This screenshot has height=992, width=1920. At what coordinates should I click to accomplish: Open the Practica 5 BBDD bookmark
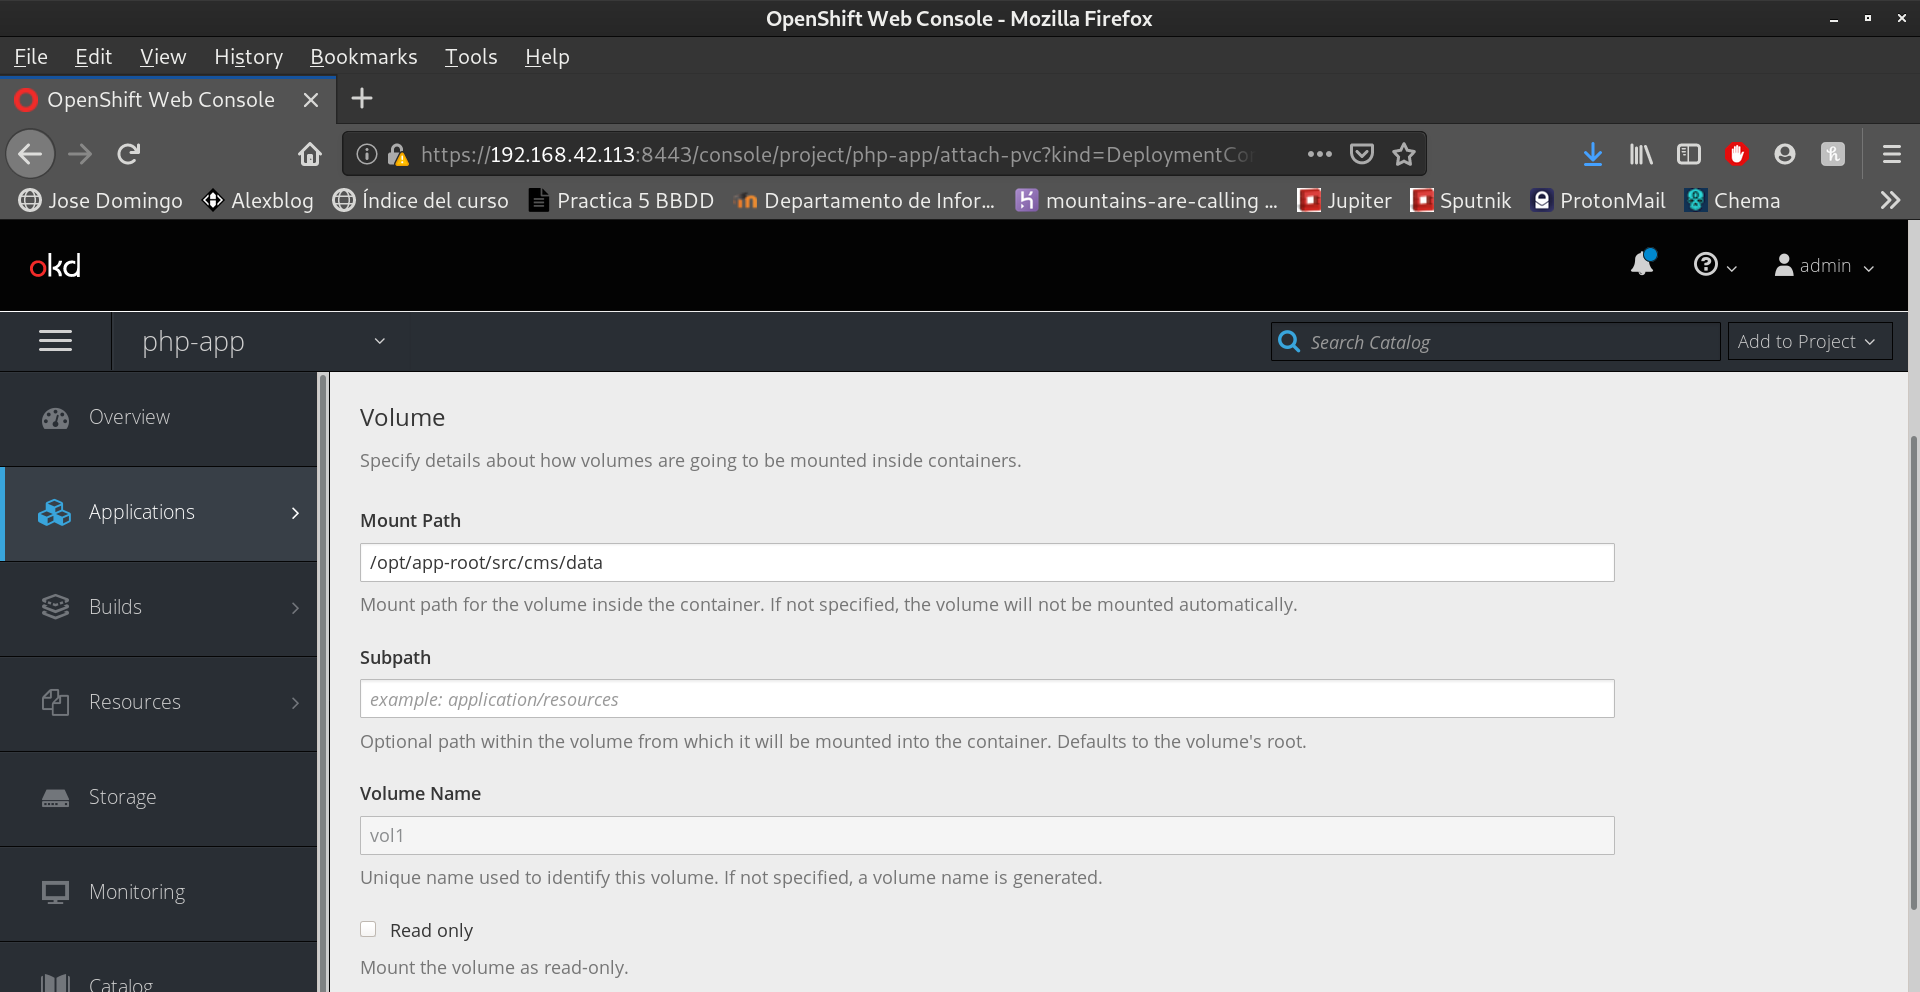point(621,201)
